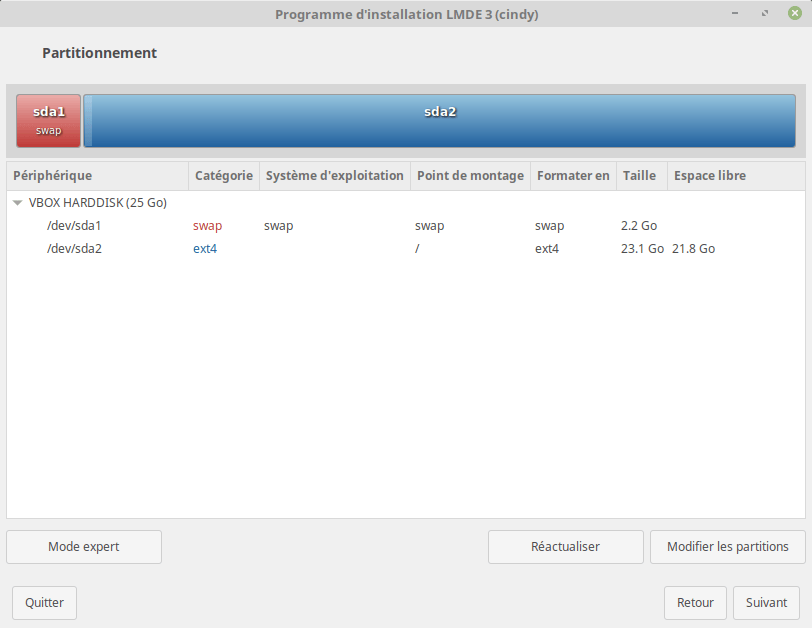This screenshot has width=812, height=628.
Task: Close the installer window
Action: pyautogui.click(x=794, y=14)
